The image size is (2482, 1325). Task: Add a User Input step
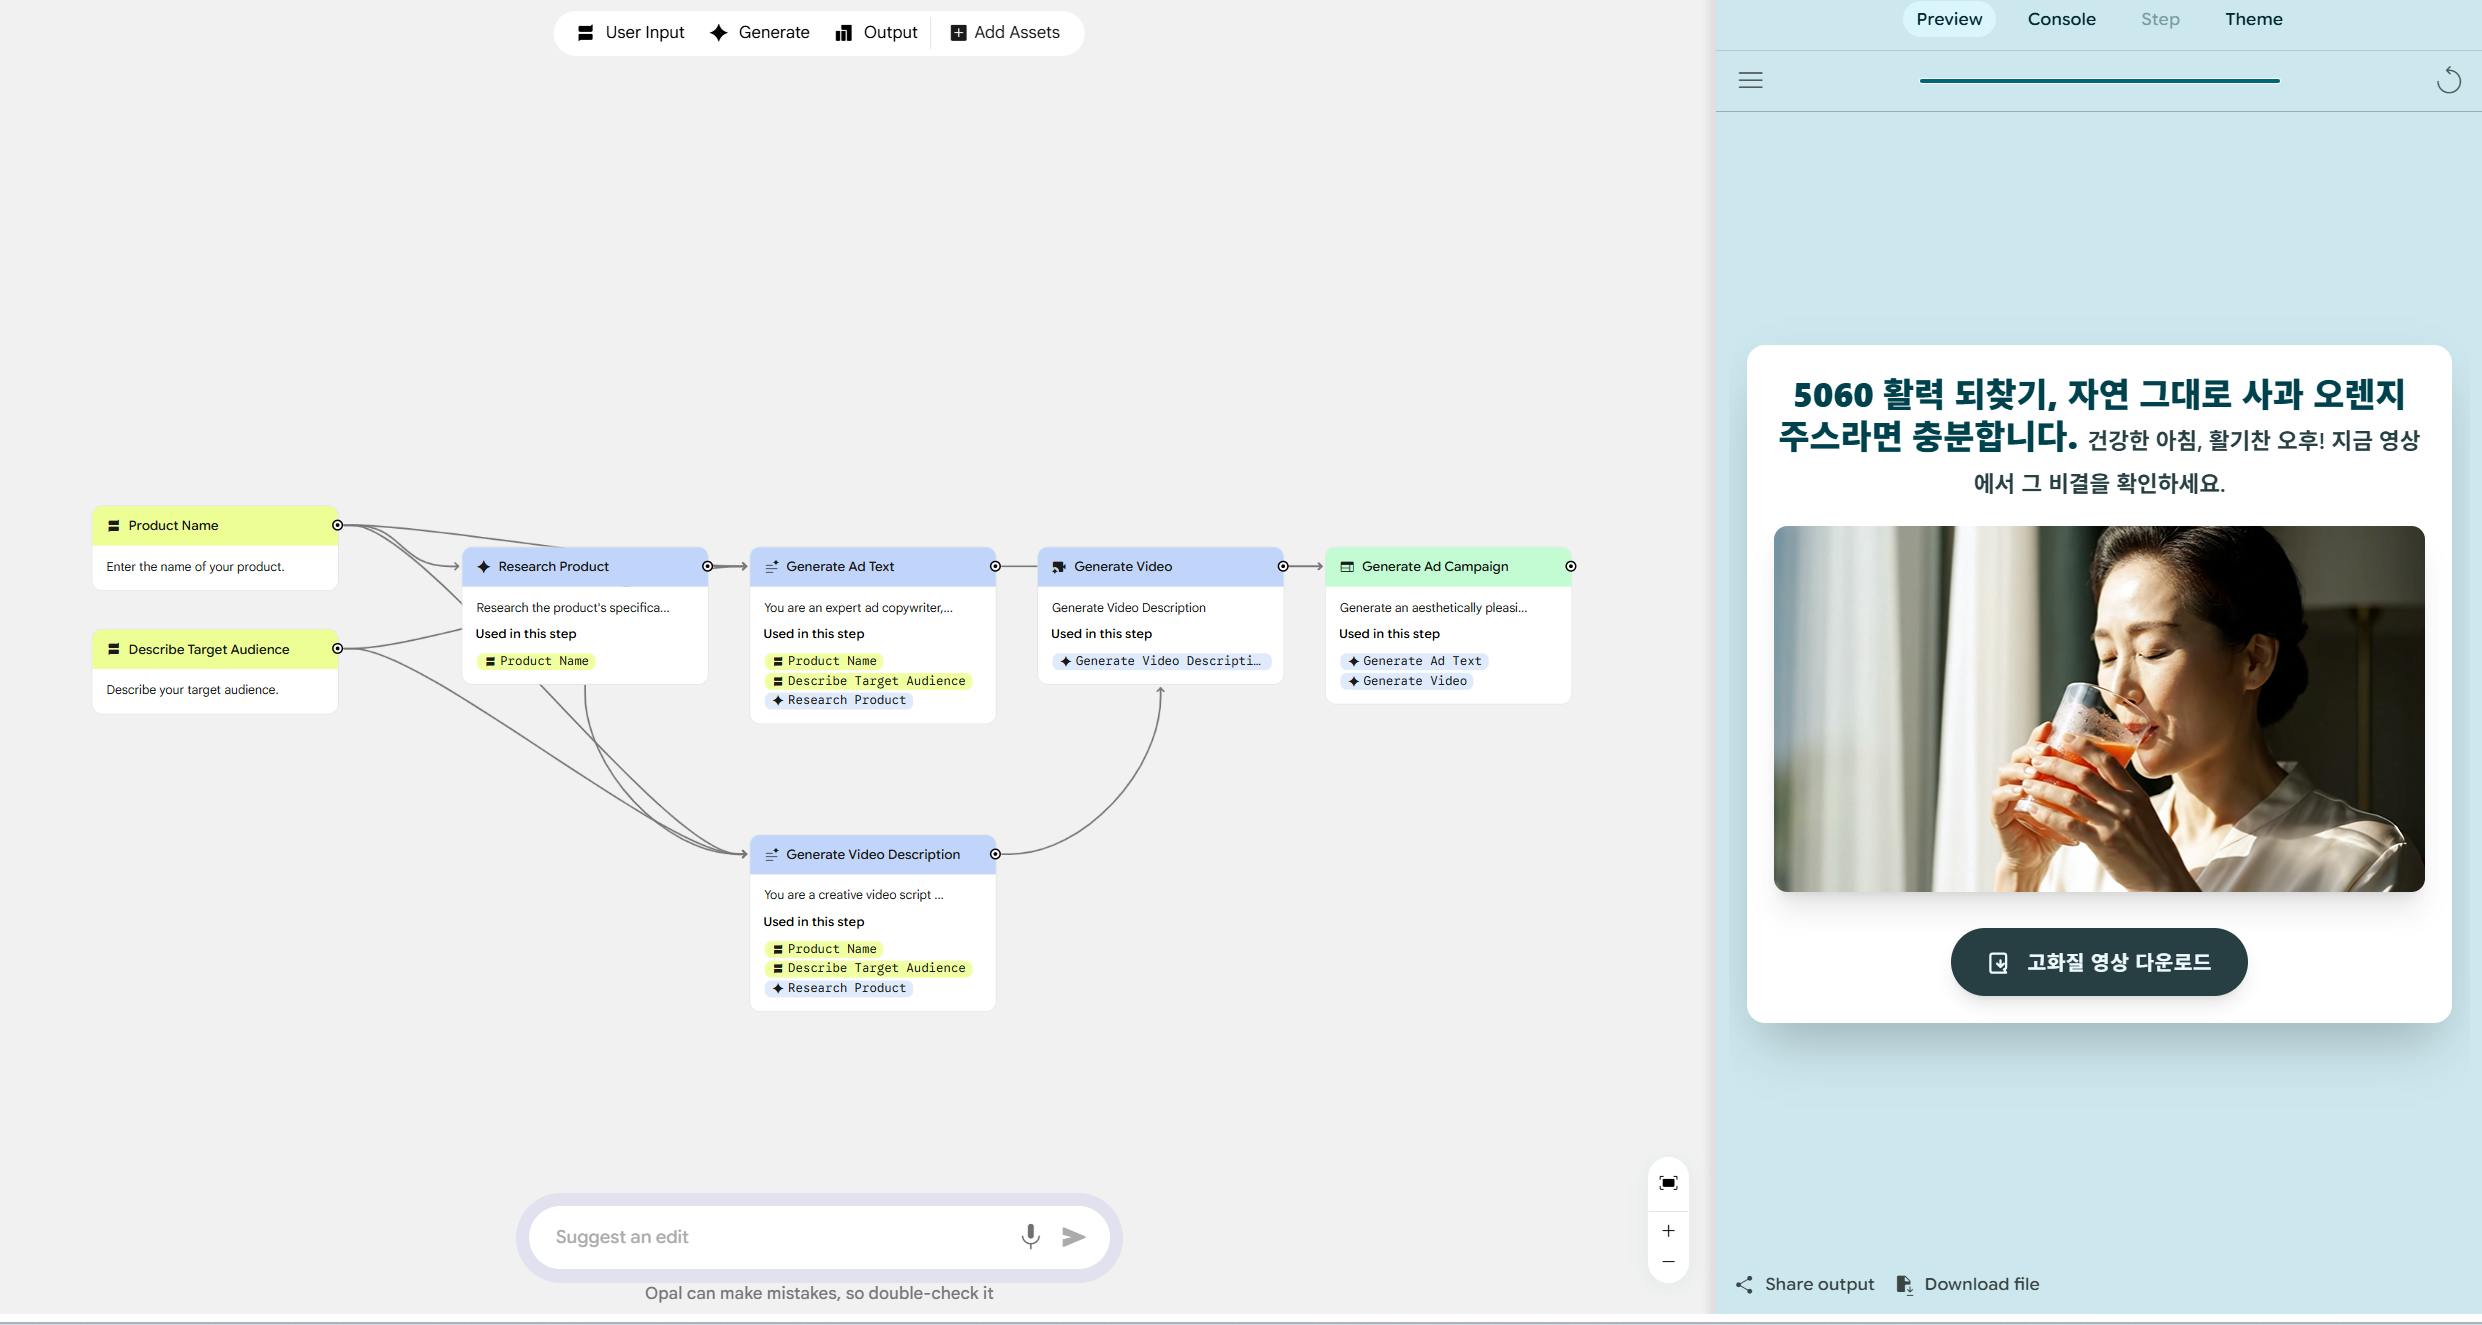click(x=631, y=33)
